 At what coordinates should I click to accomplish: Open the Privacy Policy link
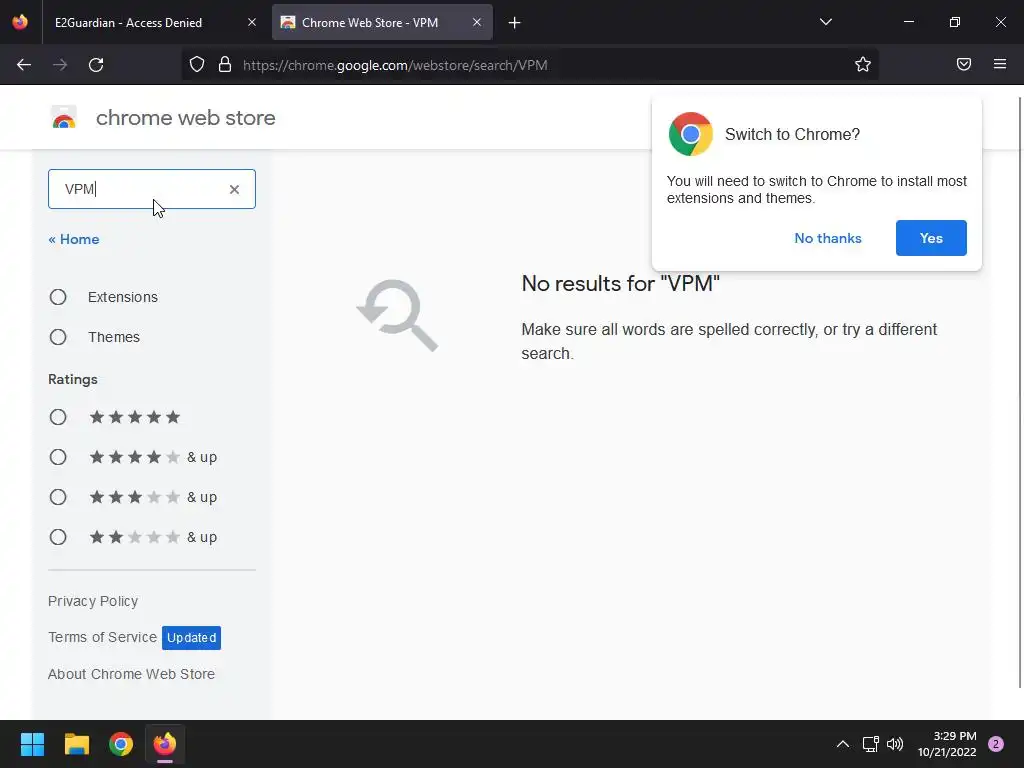tap(93, 601)
